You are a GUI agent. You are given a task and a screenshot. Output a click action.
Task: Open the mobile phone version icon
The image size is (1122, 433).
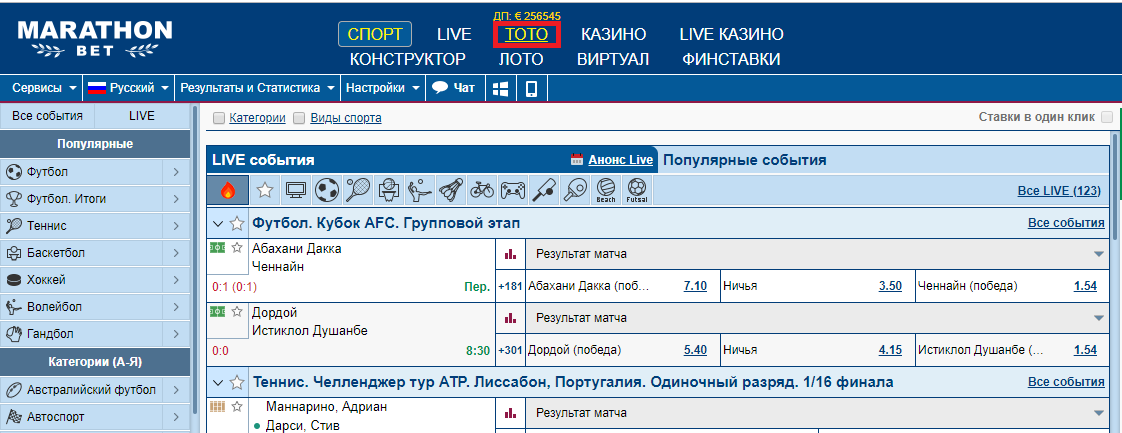[x=532, y=88]
